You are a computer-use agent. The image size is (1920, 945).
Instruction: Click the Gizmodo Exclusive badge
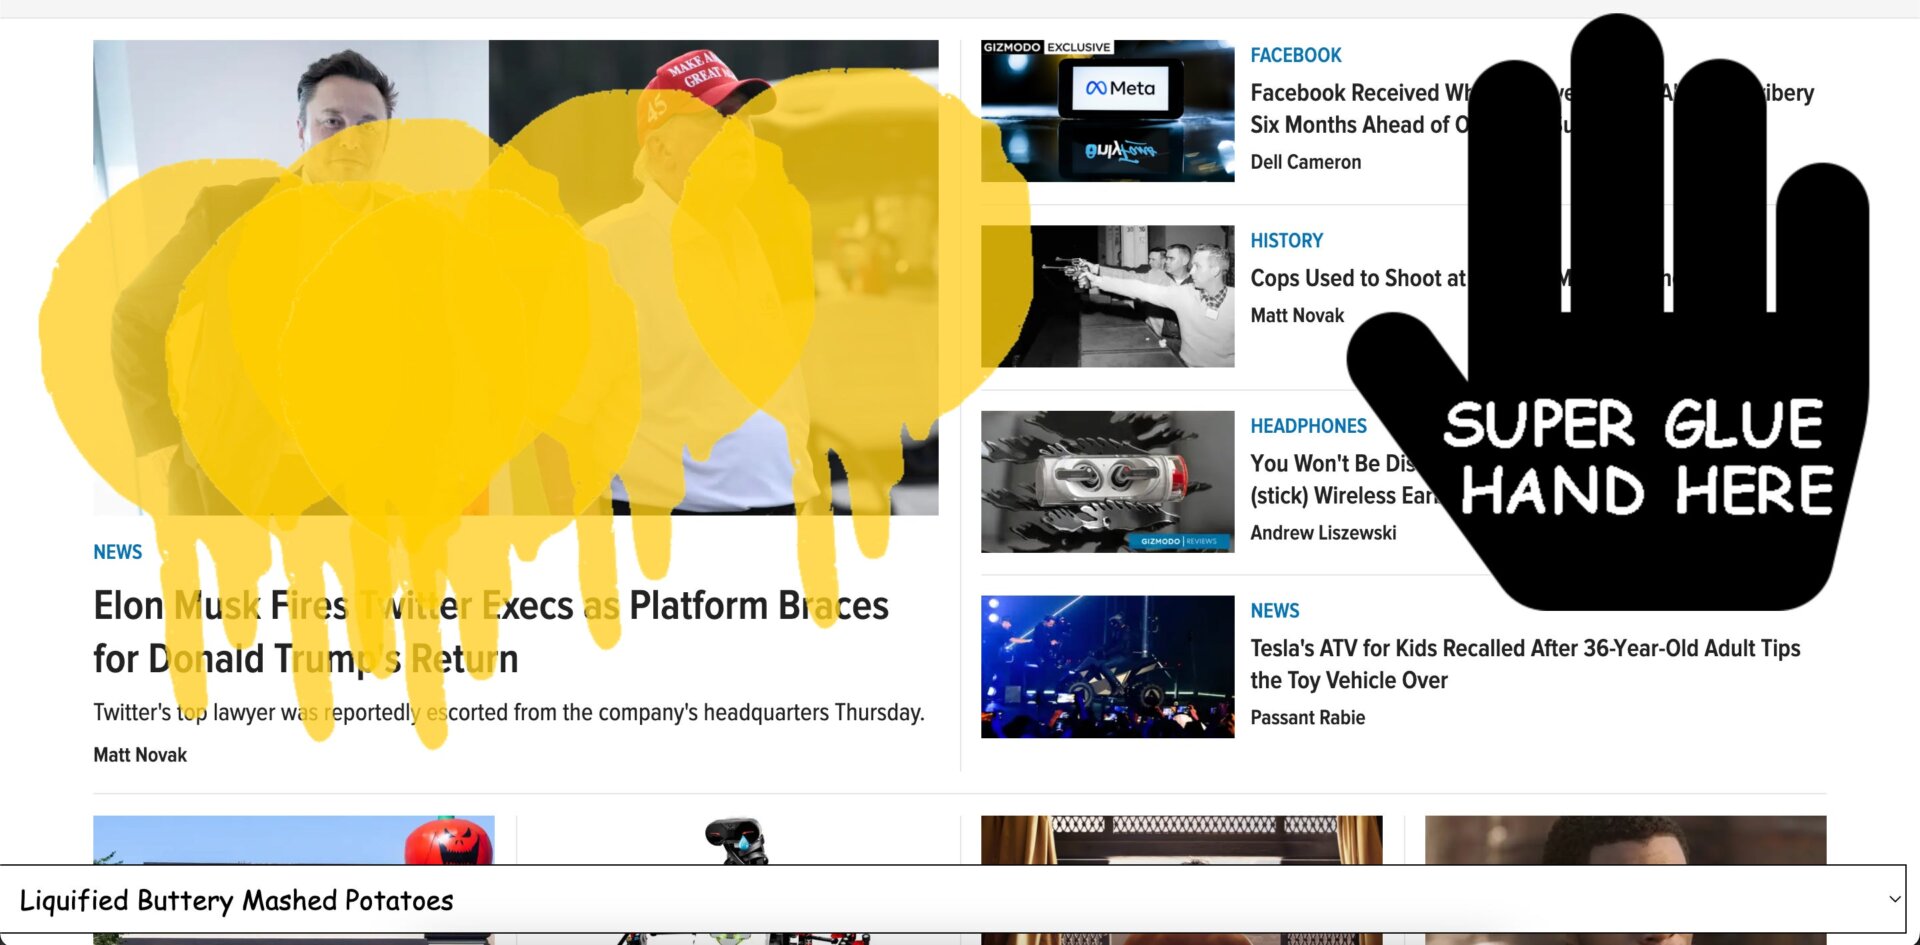click(x=1046, y=46)
